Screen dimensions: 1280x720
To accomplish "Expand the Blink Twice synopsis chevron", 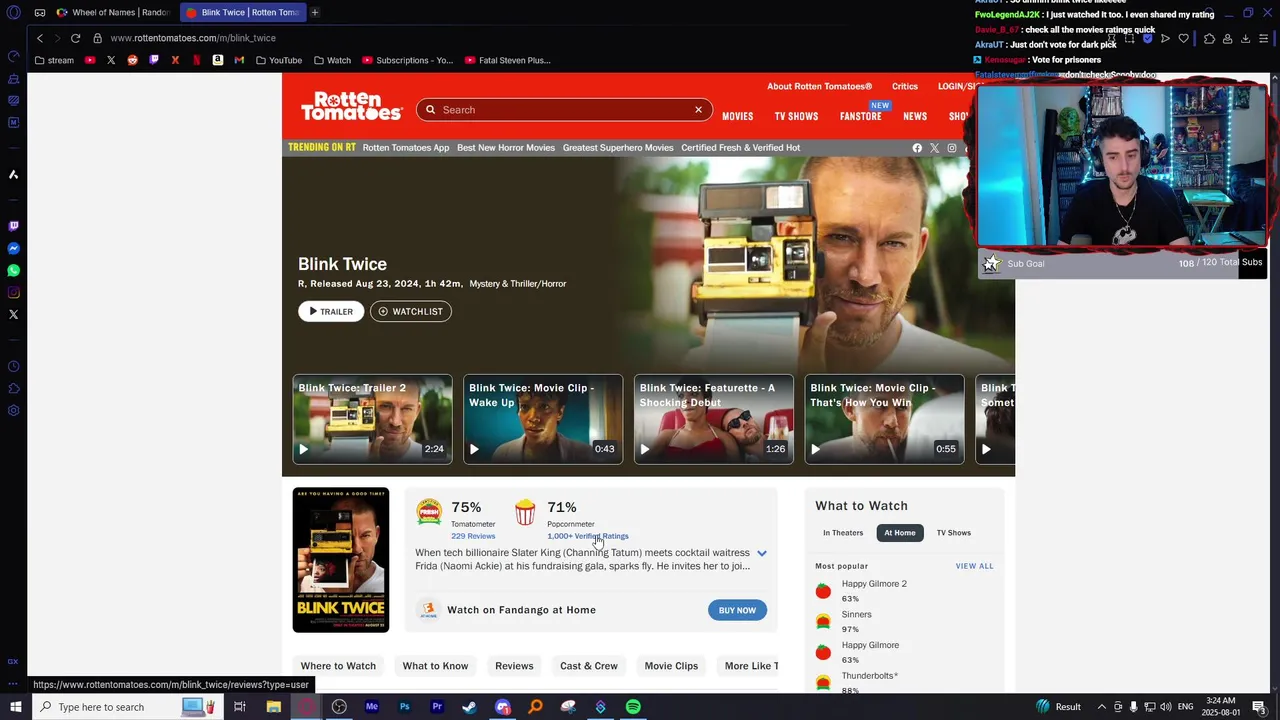I will click(x=762, y=553).
